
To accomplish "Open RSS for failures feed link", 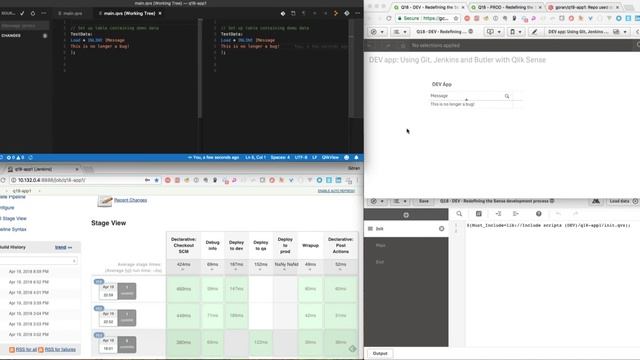I will 60,349.
